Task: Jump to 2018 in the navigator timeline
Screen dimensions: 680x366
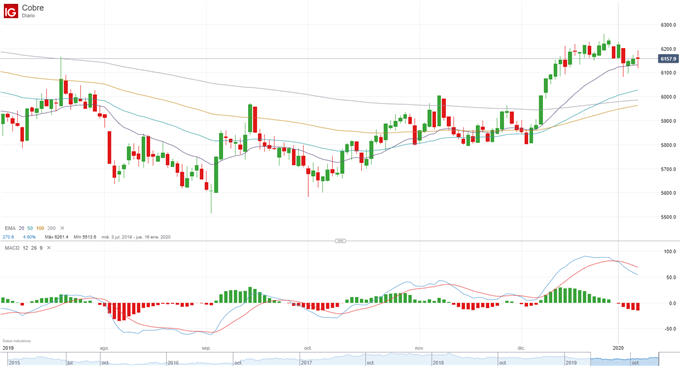Action: click(438, 363)
